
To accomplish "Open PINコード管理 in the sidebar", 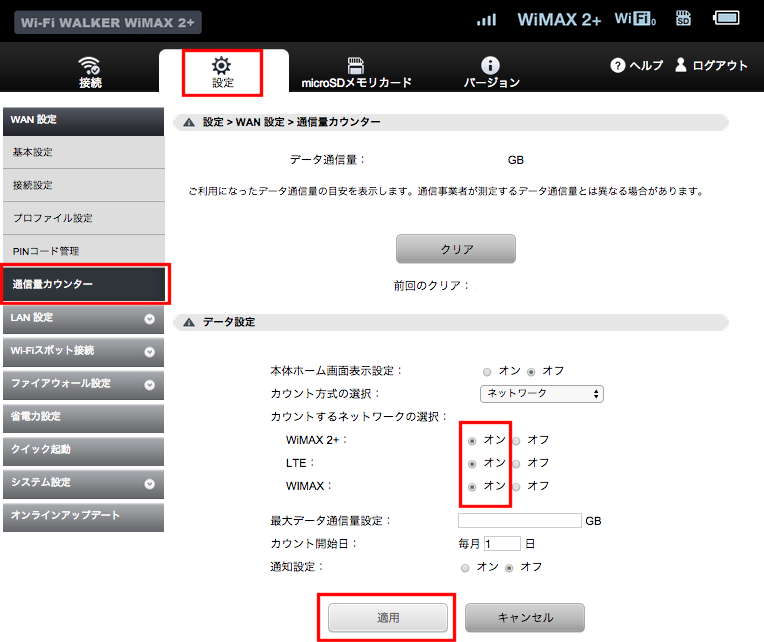I will [83, 251].
